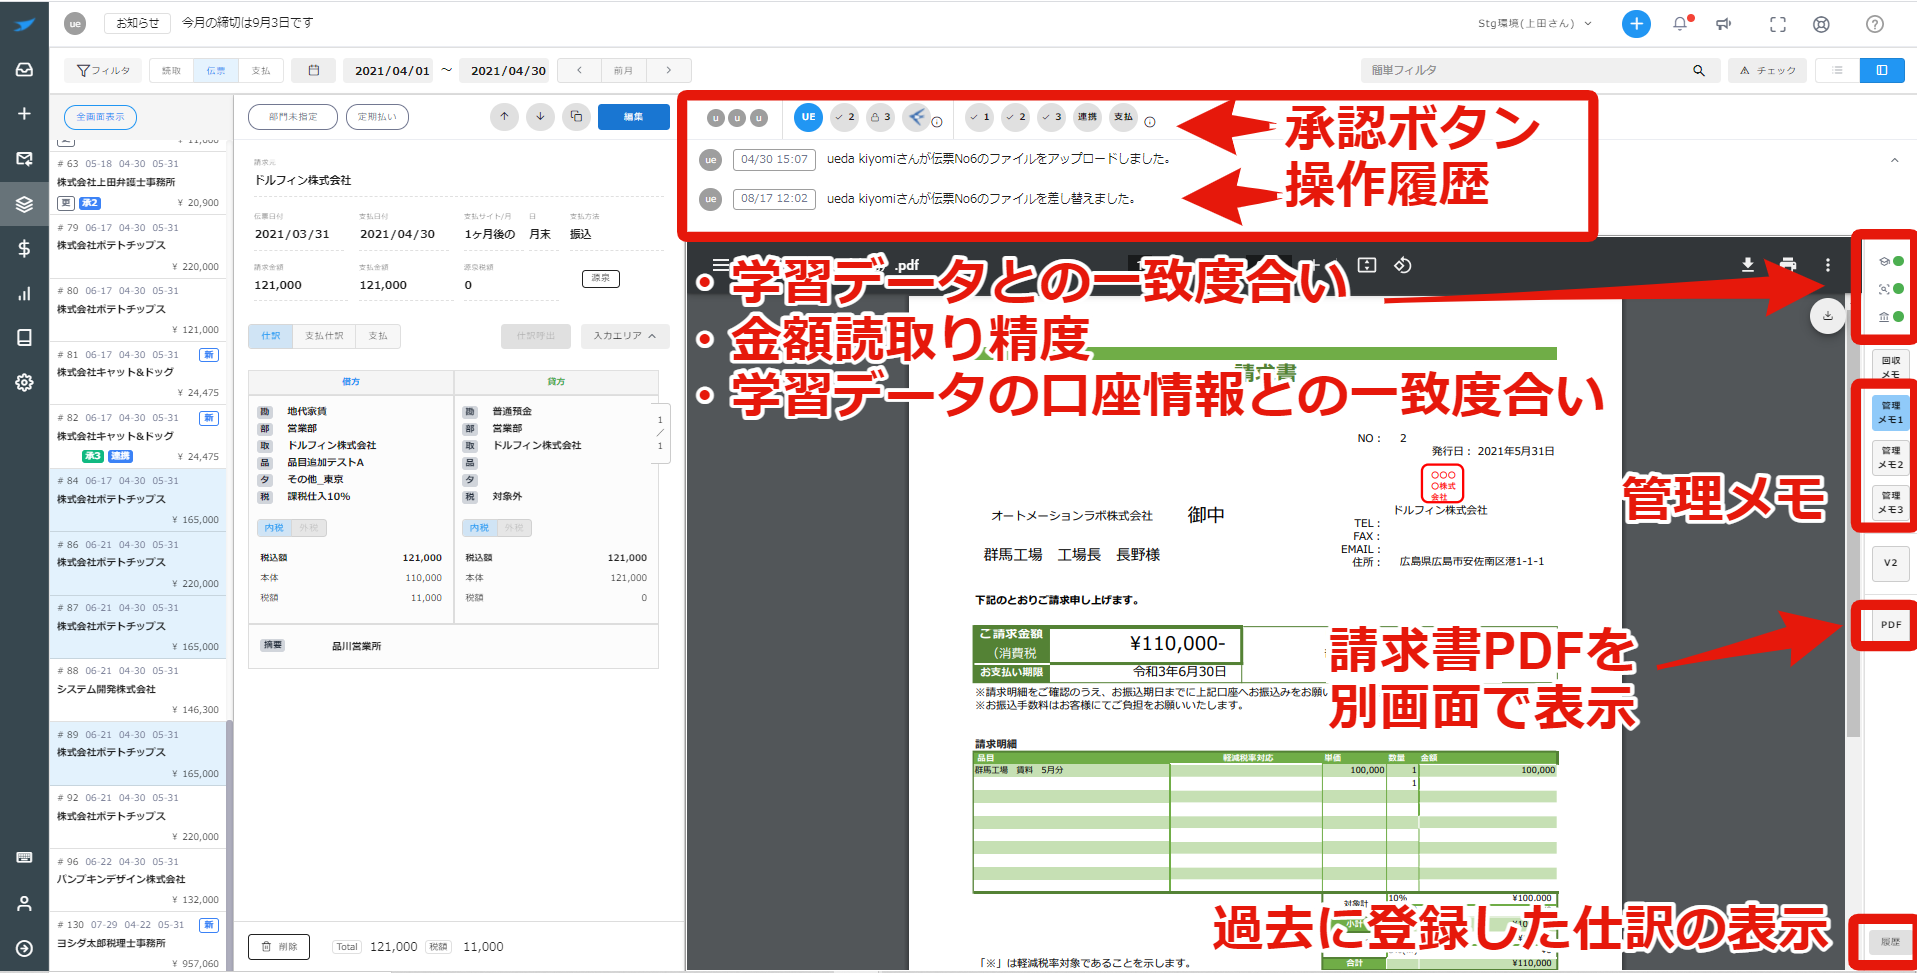Click the 連携 status button
1917x973 pixels.
coord(1087,117)
